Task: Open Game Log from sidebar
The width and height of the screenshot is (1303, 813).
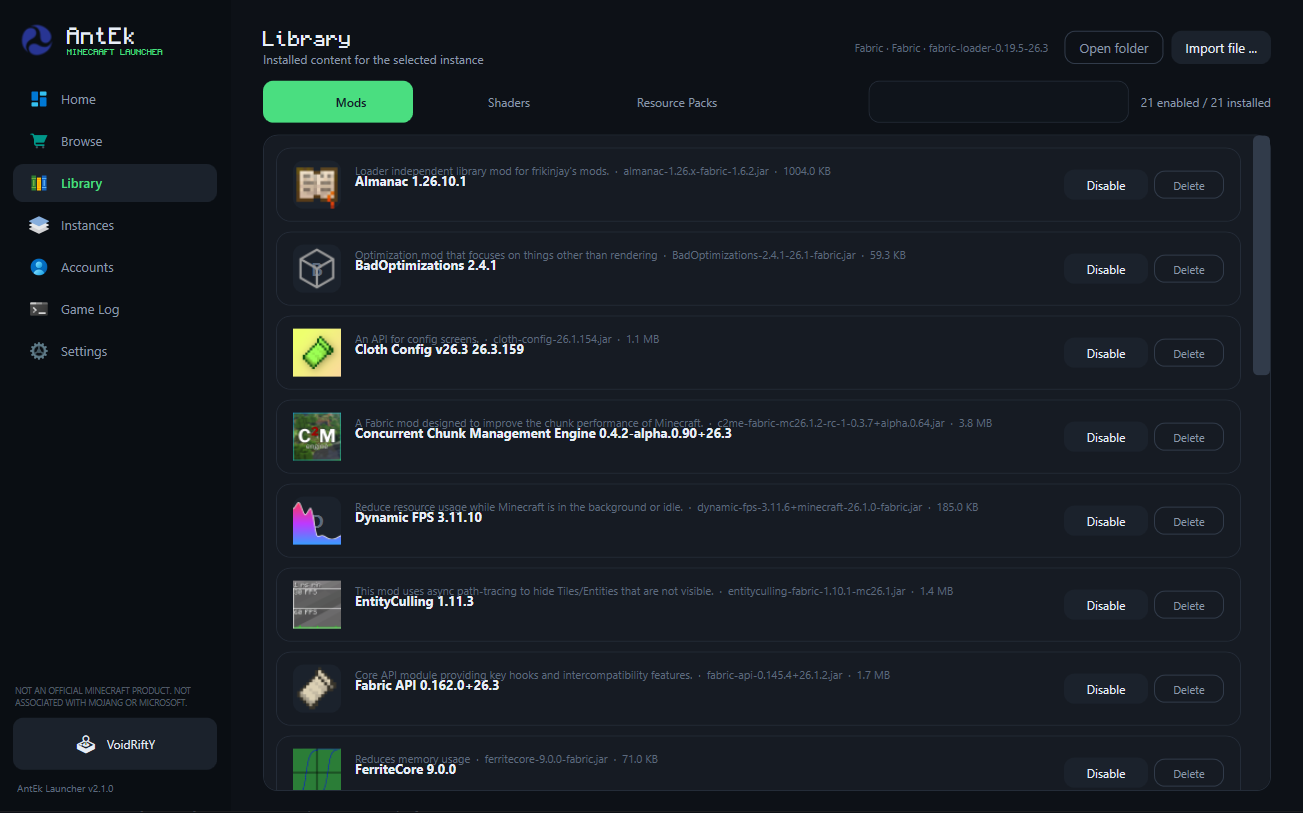Action: click(115, 309)
